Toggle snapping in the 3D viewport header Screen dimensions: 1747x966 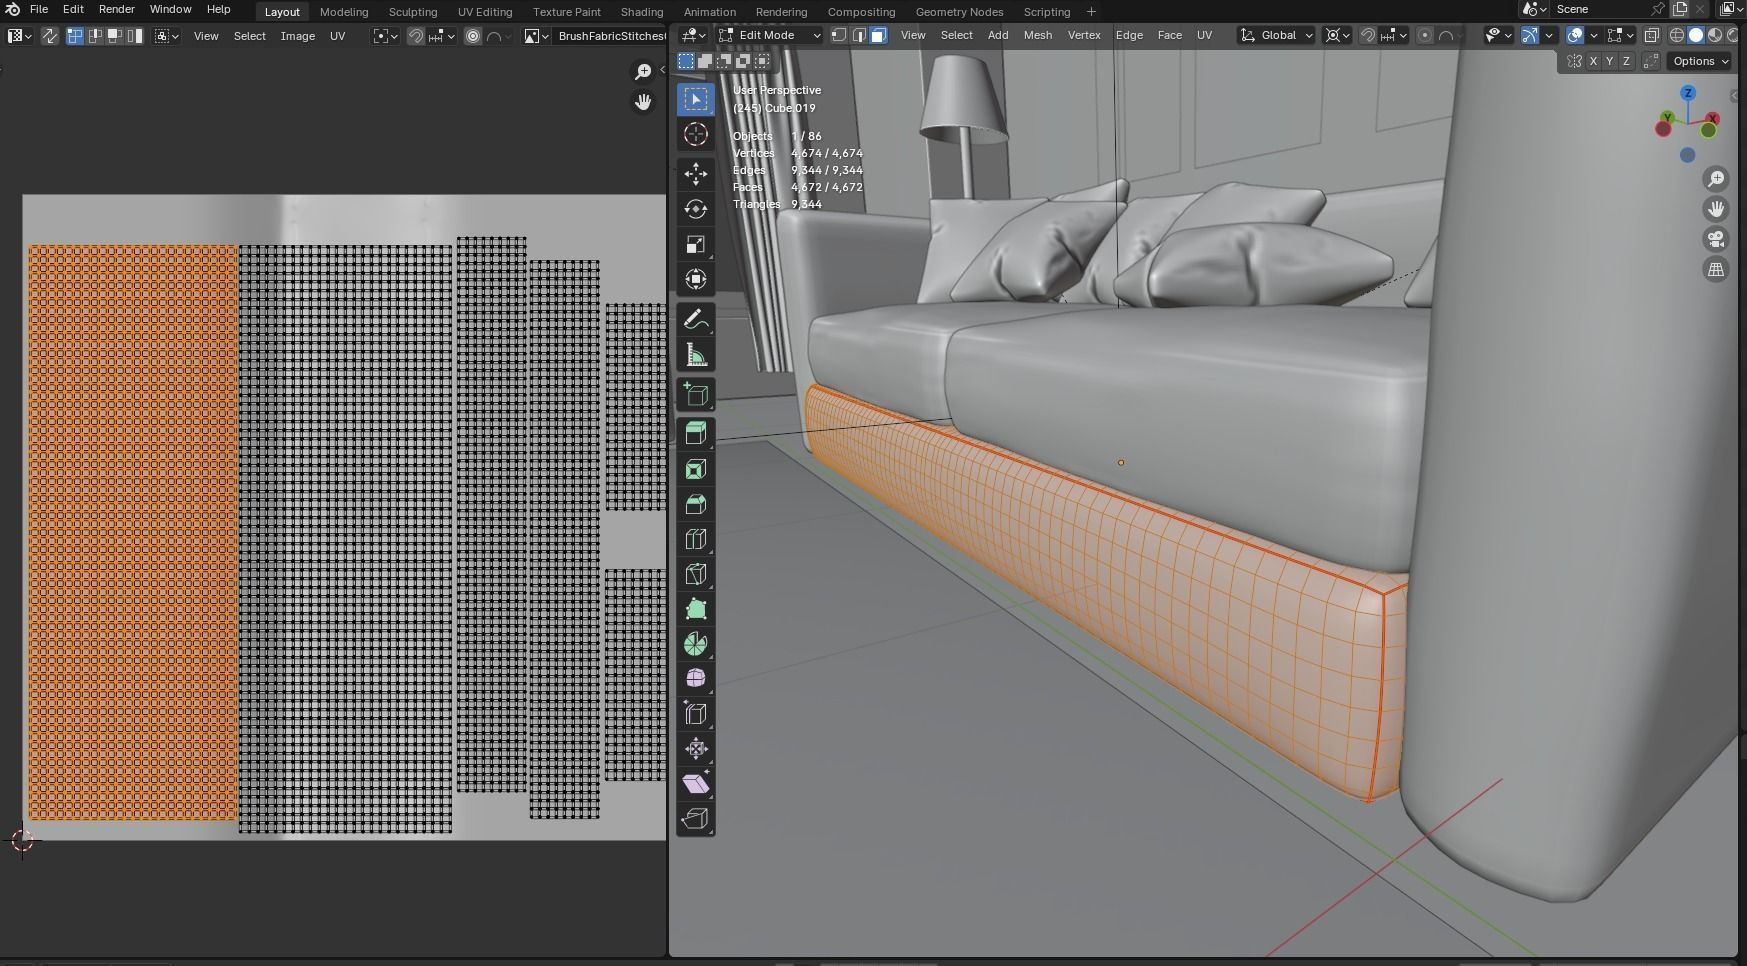coord(1368,35)
